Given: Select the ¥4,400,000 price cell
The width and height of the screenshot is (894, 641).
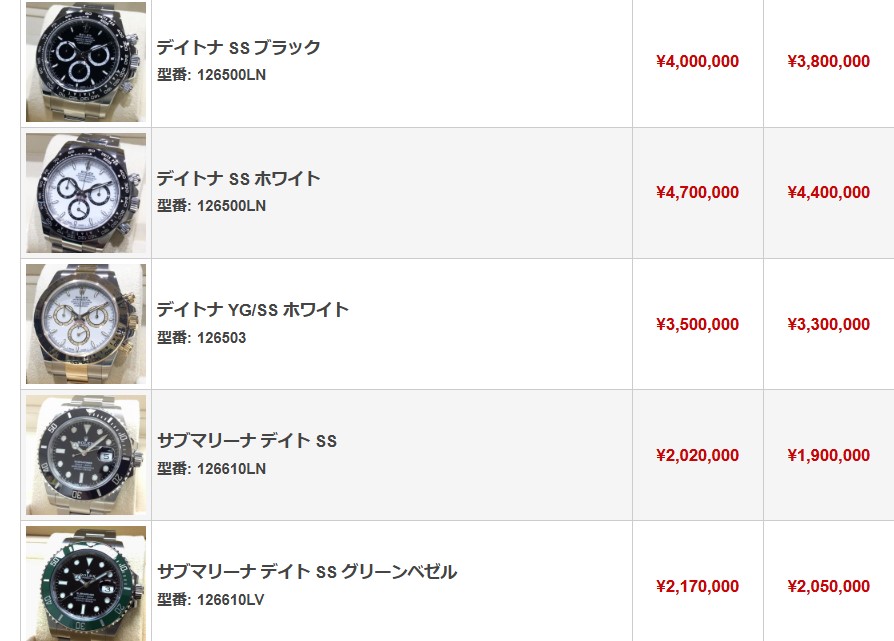Looking at the screenshot, I should [828, 193].
